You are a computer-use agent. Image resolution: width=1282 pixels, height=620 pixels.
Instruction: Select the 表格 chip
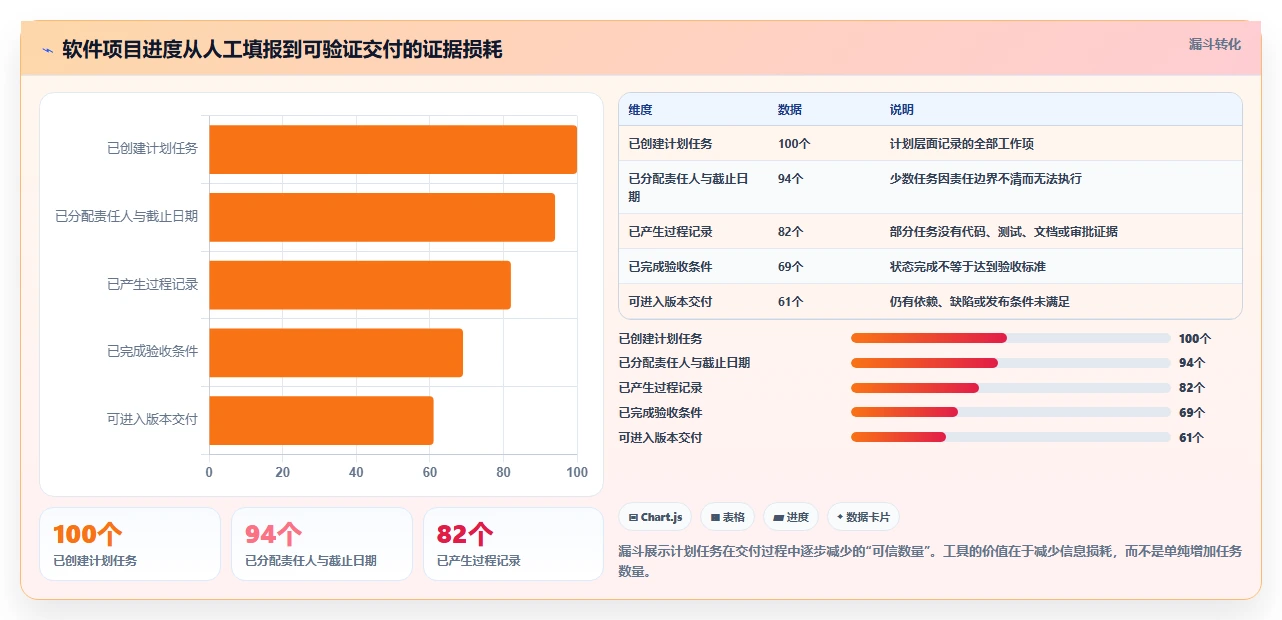[x=727, y=517]
